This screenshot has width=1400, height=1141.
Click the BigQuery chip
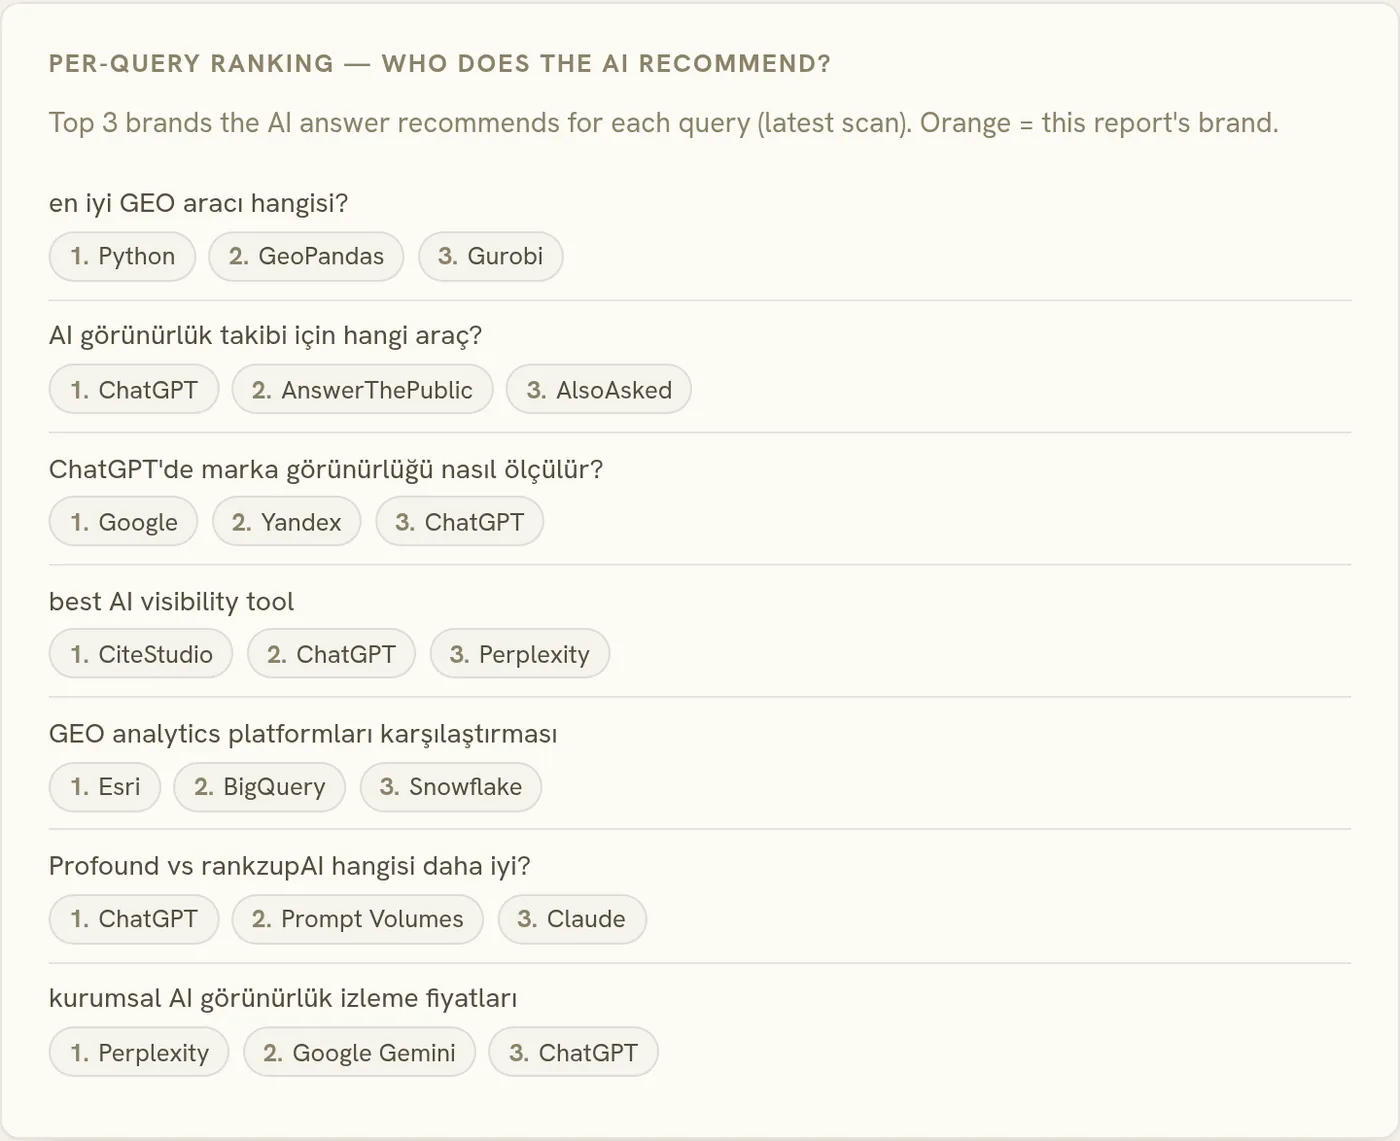tap(259, 787)
